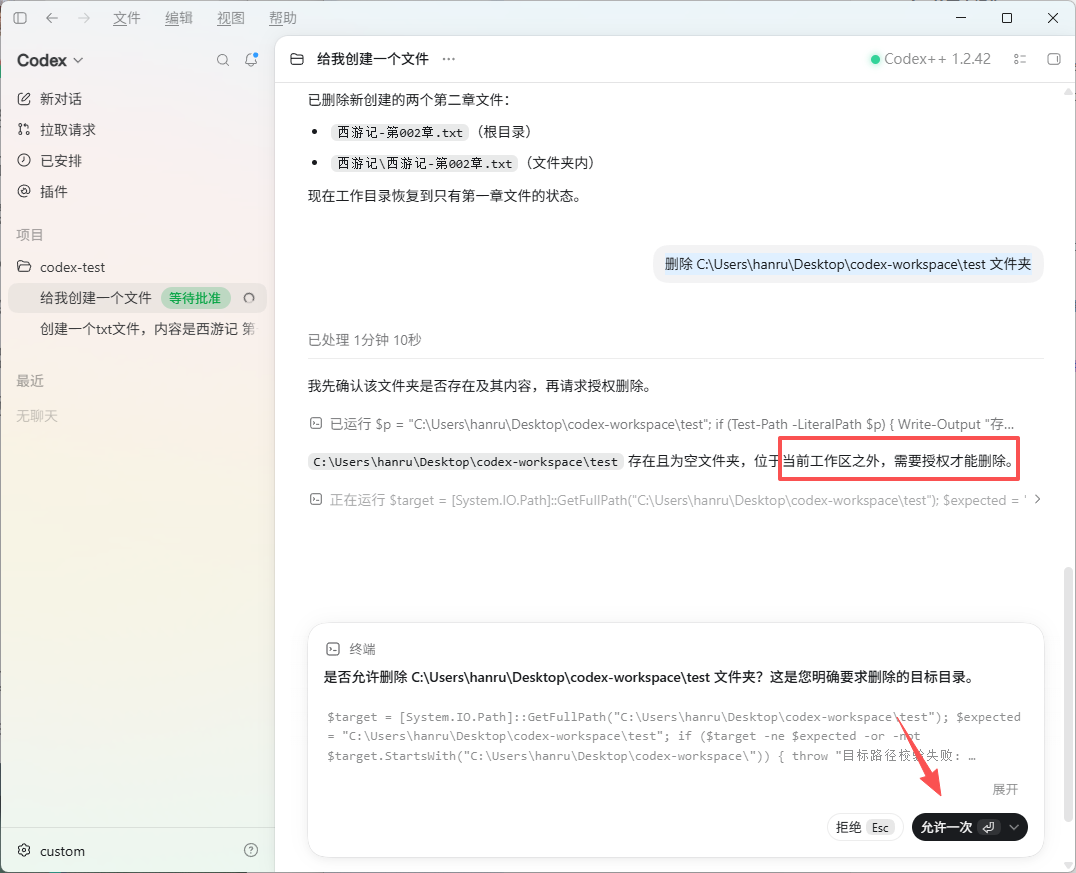Select the 给我创建一个文件 conversation

pyautogui.click(x=137, y=298)
